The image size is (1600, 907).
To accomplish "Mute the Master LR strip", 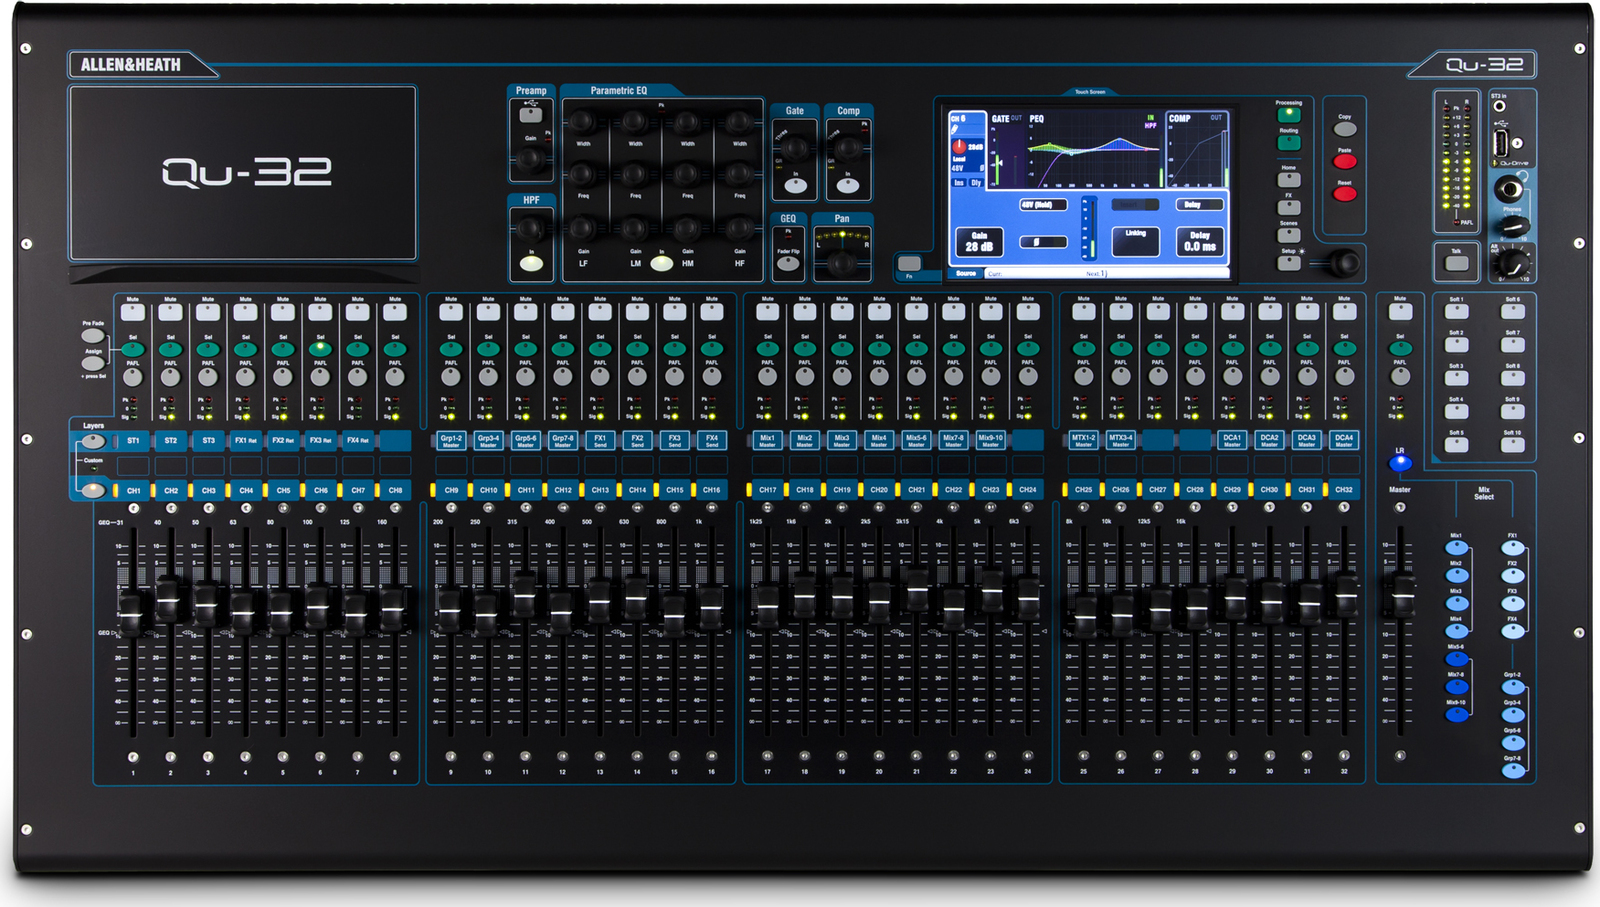I will [x=1400, y=313].
